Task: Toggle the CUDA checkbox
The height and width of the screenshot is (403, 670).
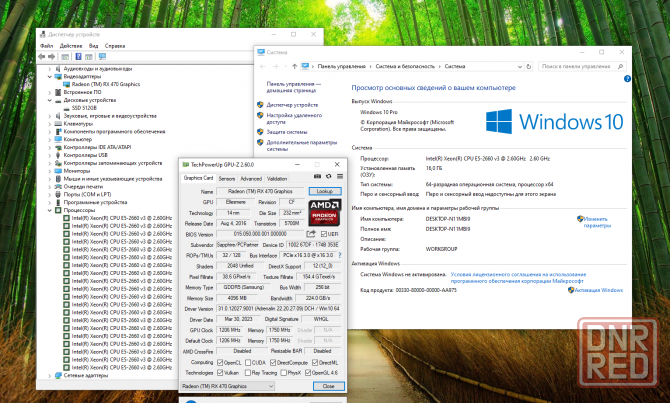Action: click(x=248, y=362)
